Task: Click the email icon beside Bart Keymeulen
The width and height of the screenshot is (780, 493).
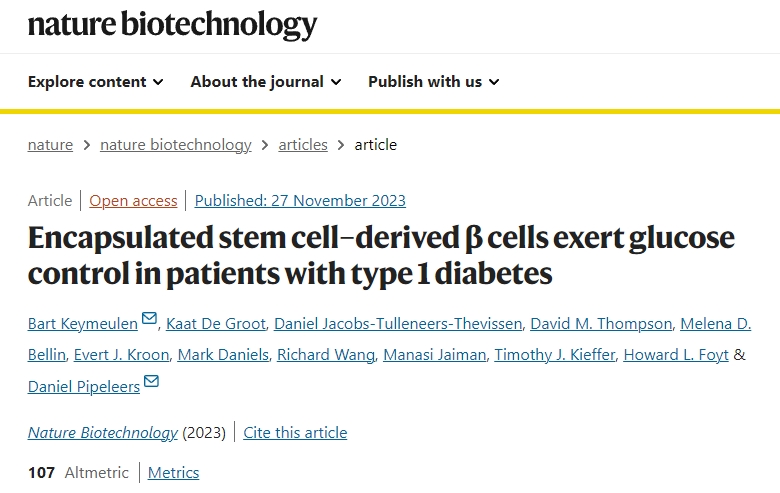Action: point(149,319)
